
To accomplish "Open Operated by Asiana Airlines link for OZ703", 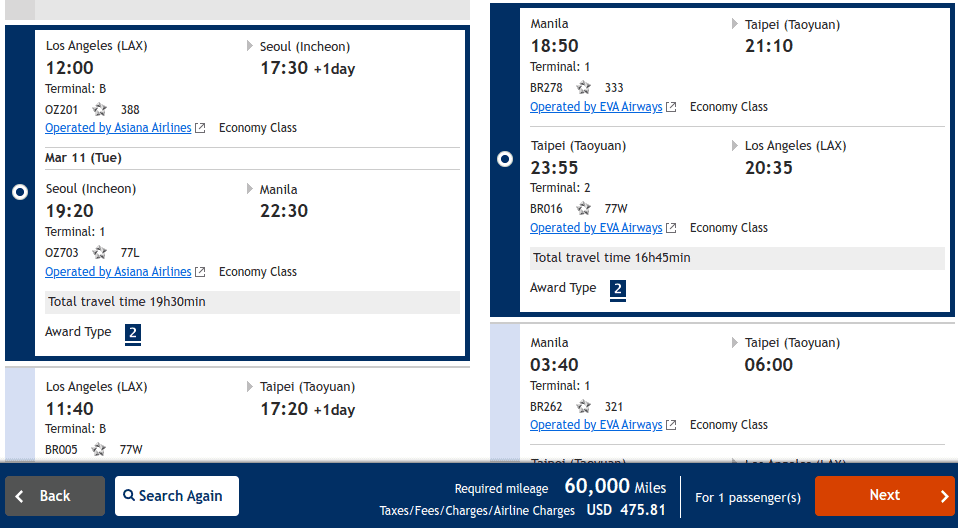I will pyautogui.click(x=118, y=272).
